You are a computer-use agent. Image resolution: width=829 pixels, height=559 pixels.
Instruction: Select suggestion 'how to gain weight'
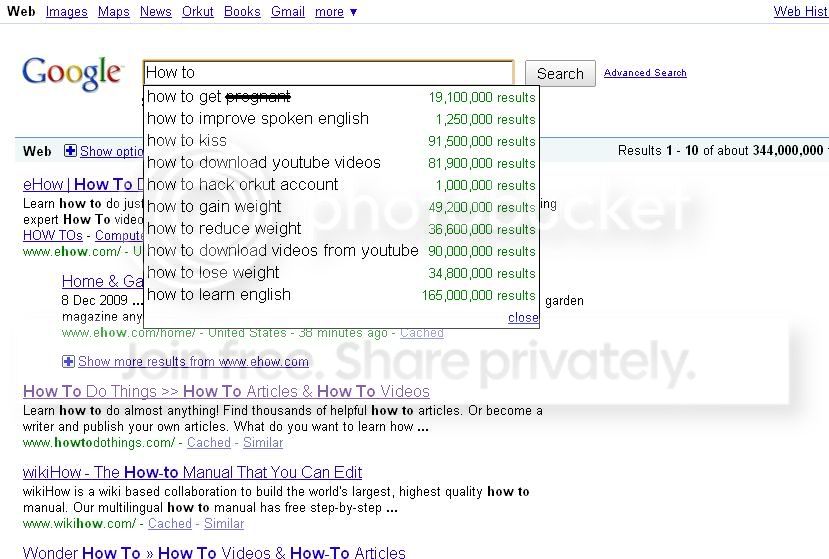click(342, 207)
